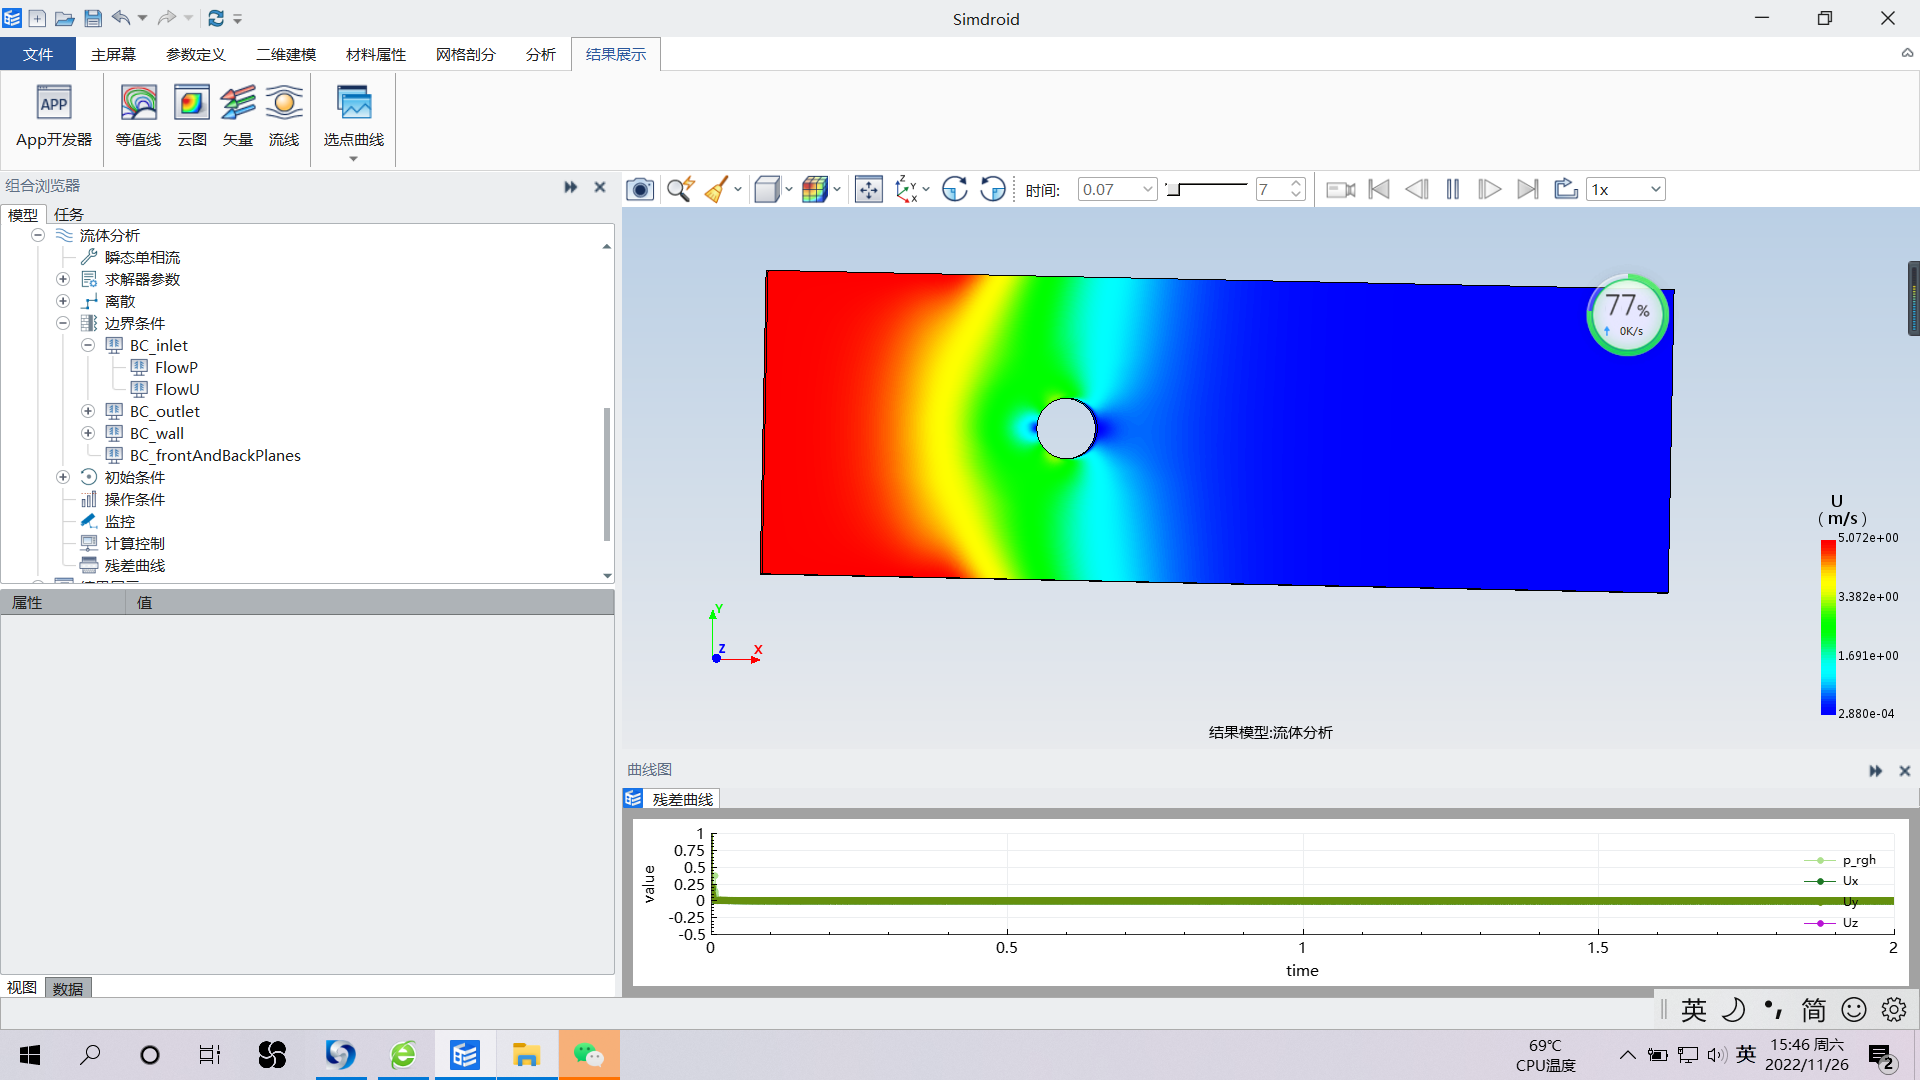Click the refresh icon in title bar
This screenshot has height=1080, width=1920.
[216, 18]
